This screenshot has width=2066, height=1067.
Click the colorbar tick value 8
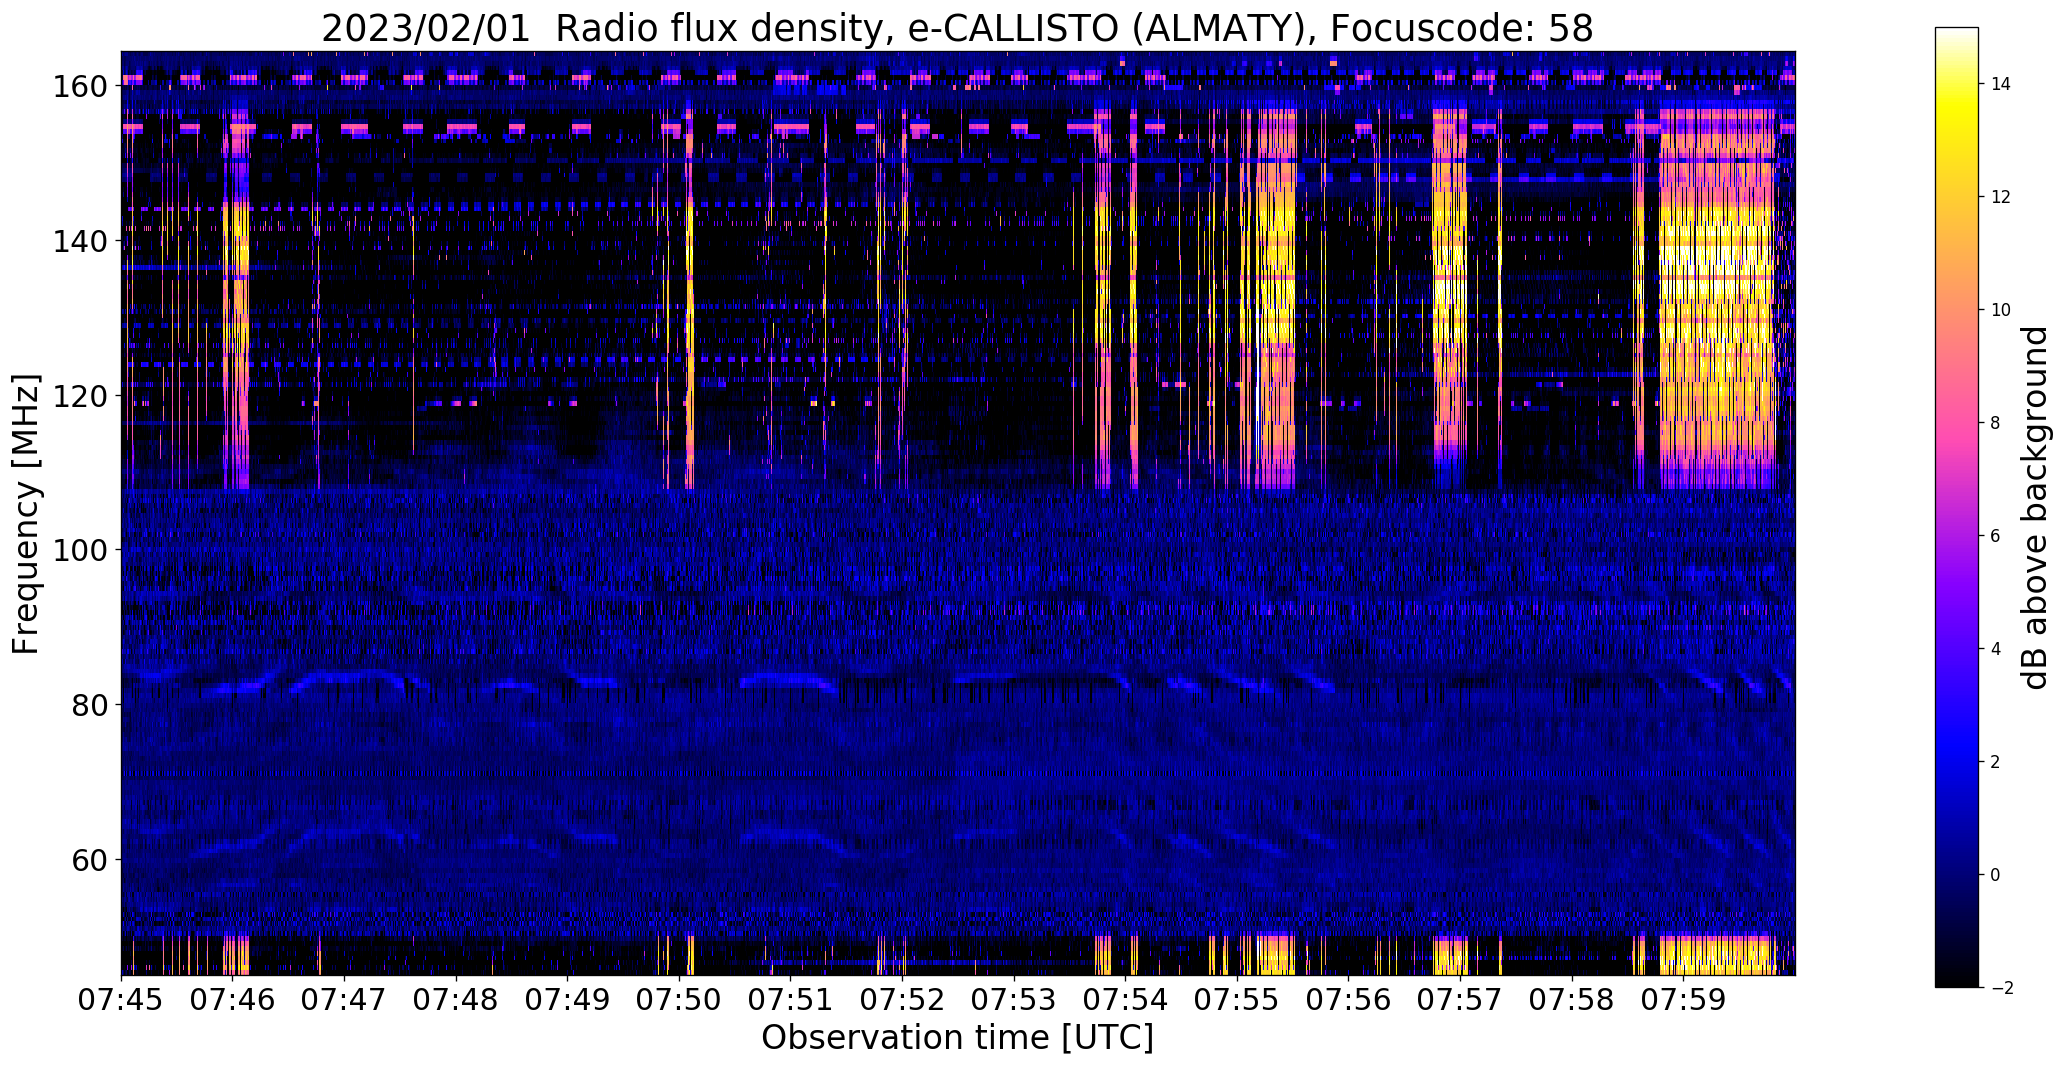[x=1996, y=423]
